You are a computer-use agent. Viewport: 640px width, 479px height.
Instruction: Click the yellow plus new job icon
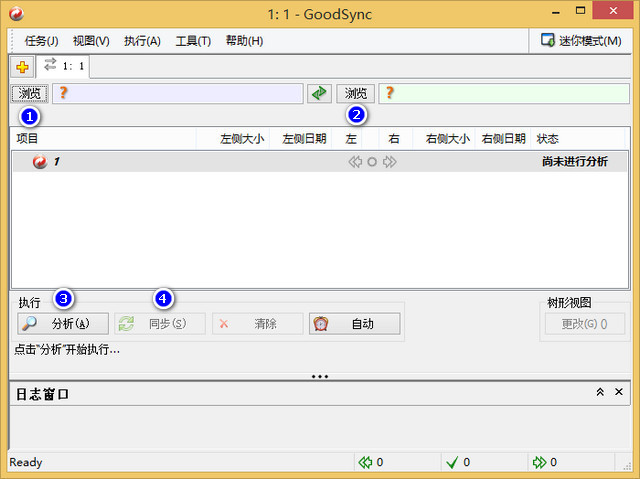coord(22,67)
